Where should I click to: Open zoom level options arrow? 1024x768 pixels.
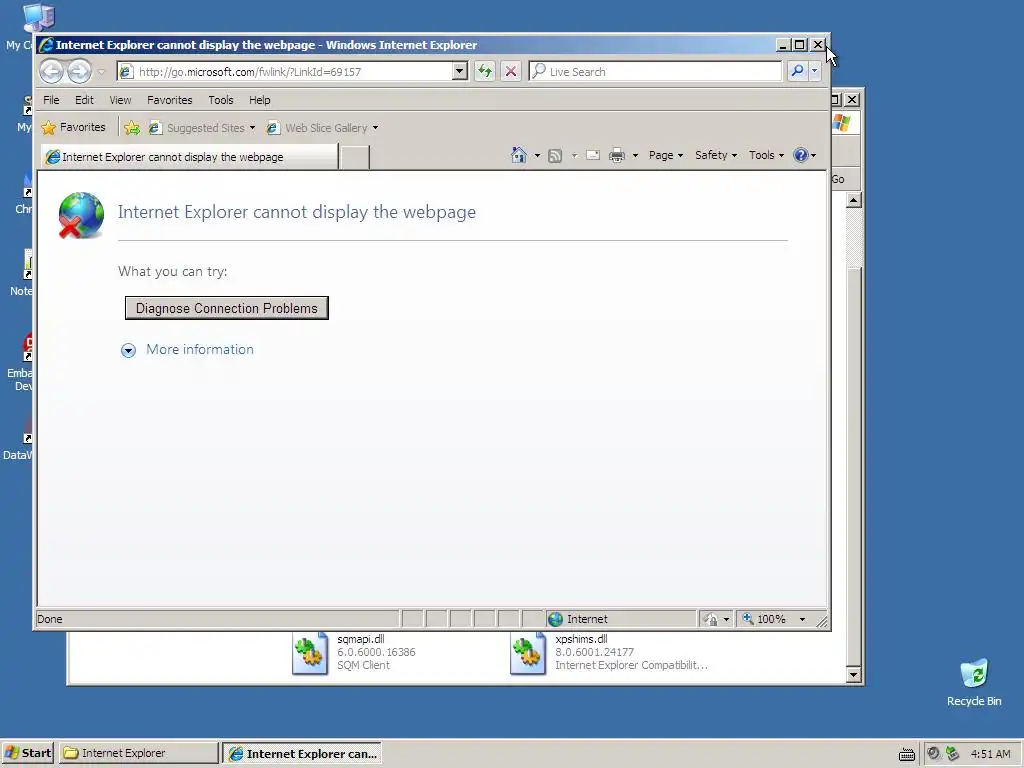(802, 619)
